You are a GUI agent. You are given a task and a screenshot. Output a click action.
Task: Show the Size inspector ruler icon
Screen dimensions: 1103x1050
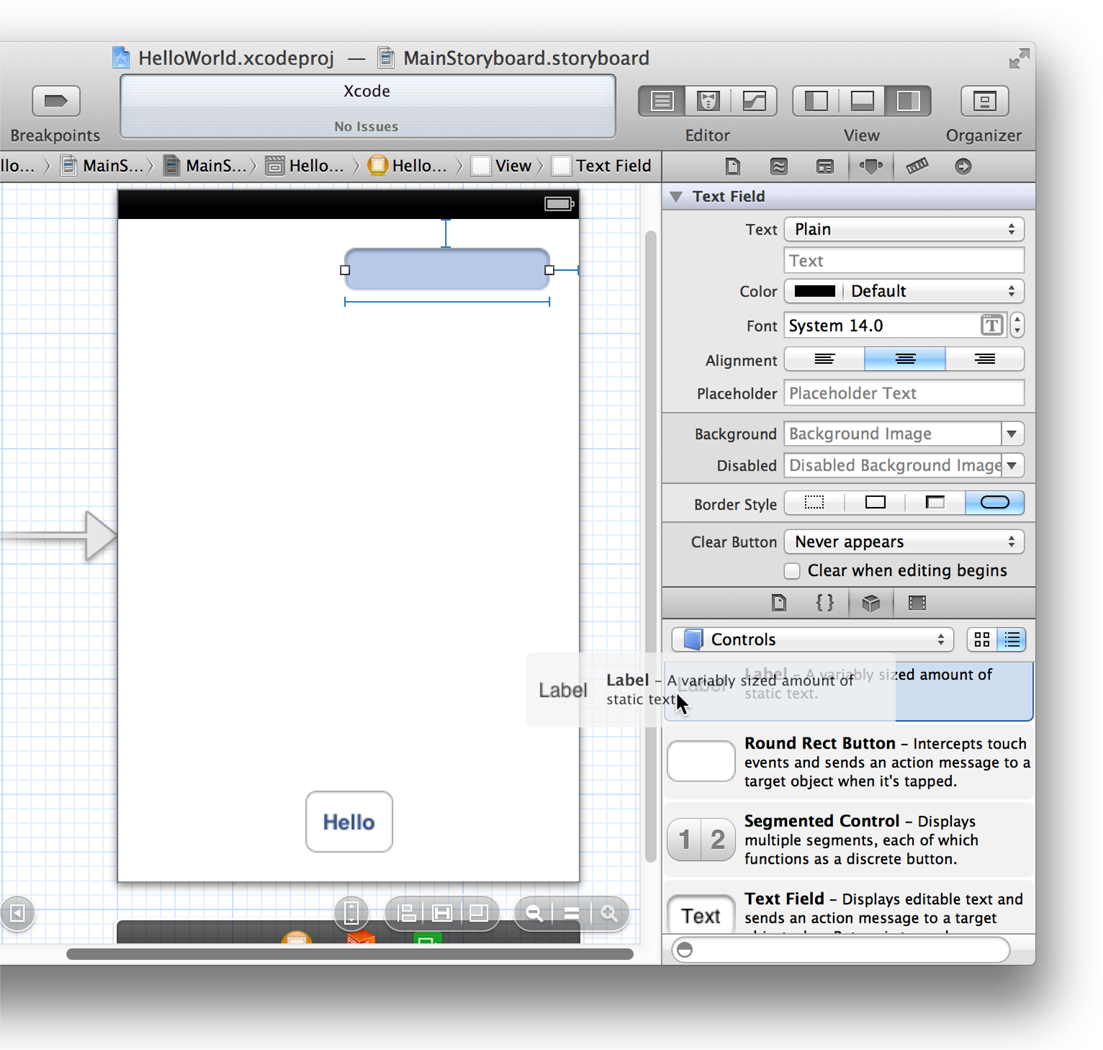917,166
